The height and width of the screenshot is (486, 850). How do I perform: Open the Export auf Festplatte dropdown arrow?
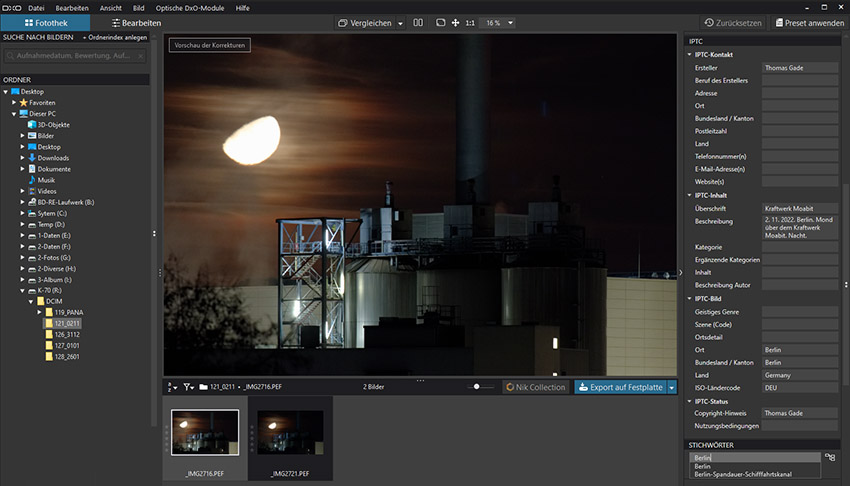[x=672, y=387]
